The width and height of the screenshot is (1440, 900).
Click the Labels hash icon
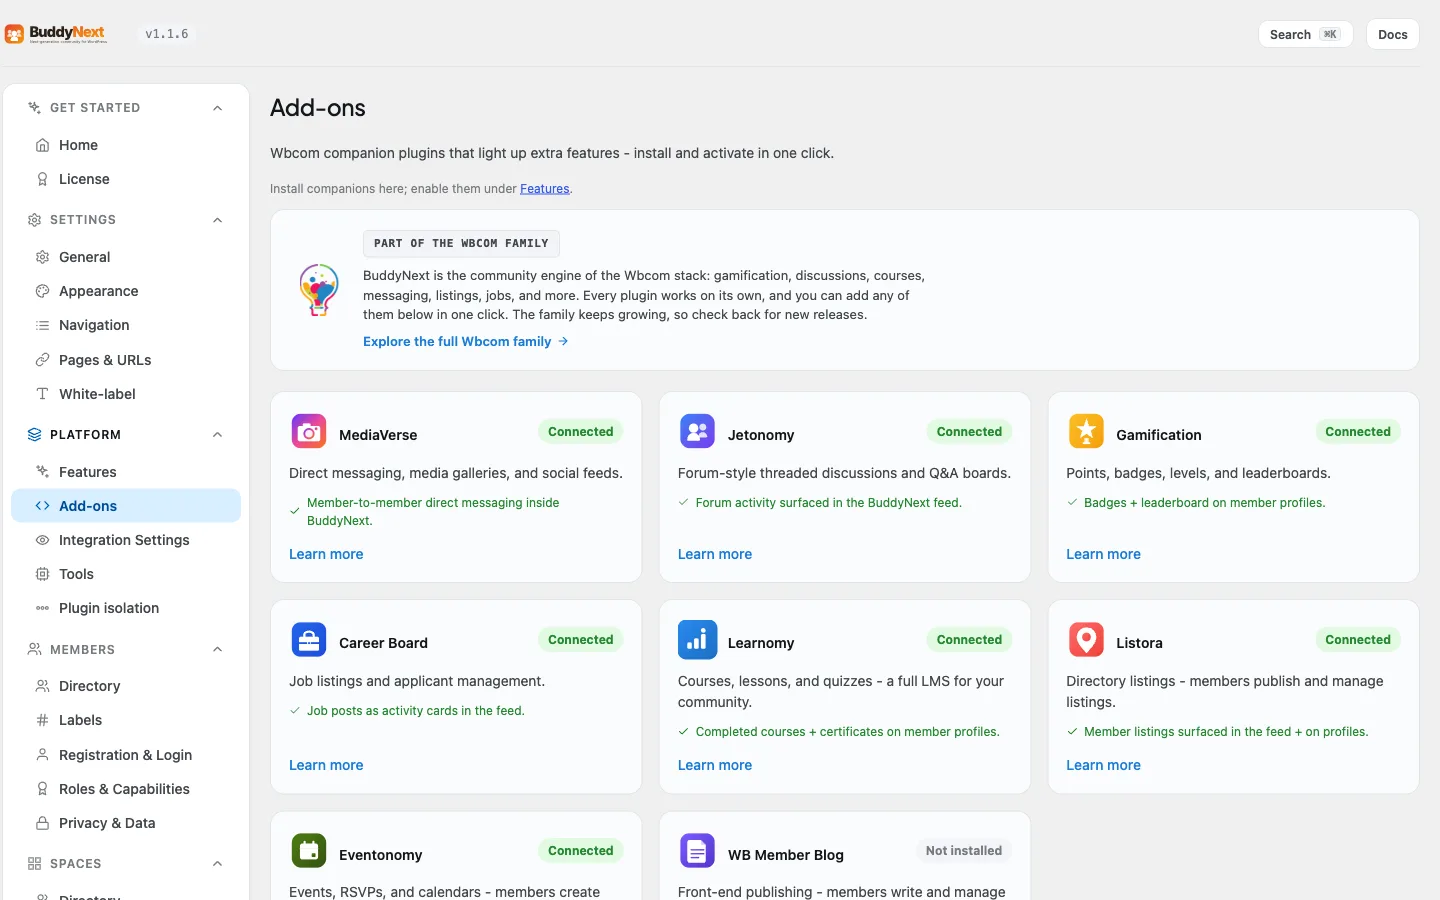coord(42,720)
